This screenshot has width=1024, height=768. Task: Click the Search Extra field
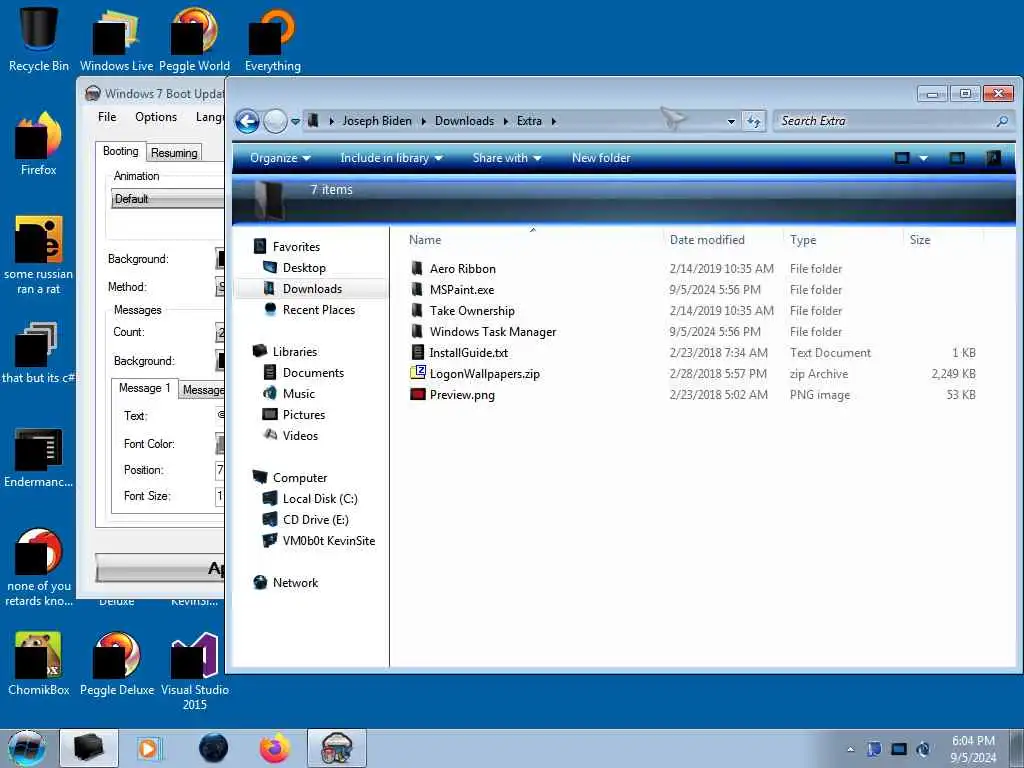(893, 121)
